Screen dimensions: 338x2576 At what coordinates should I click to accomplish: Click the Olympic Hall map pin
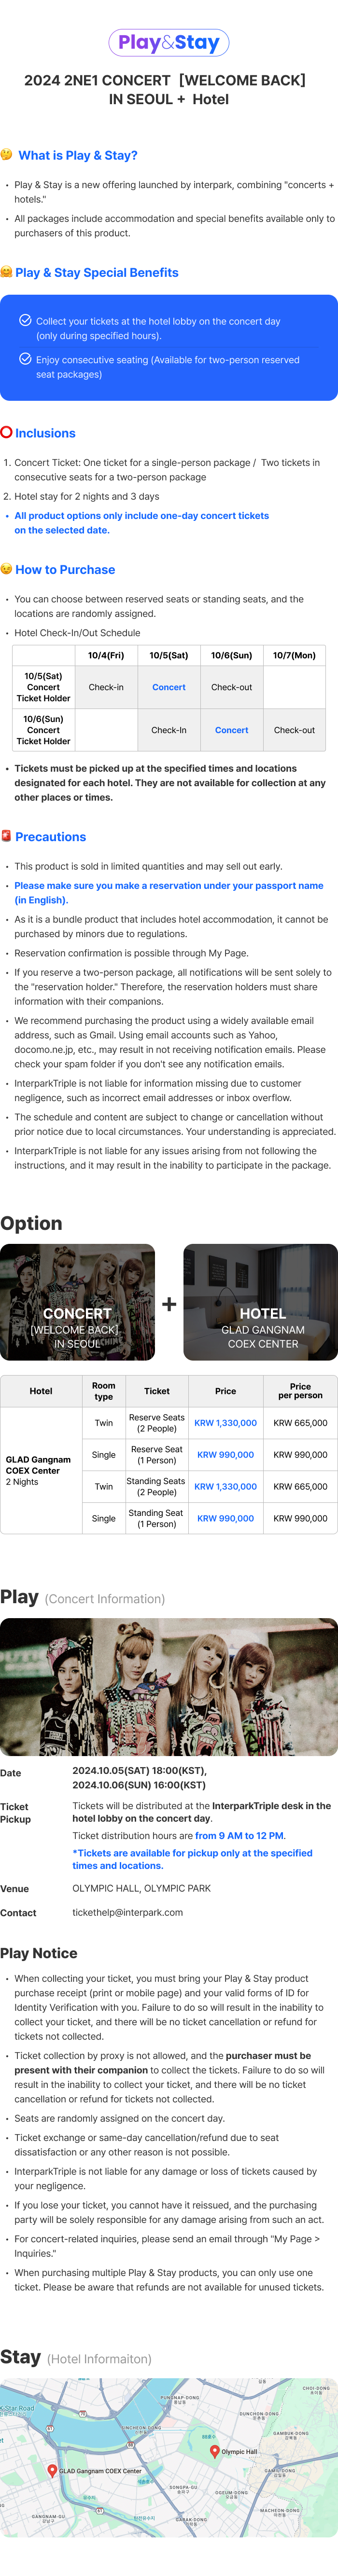[x=214, y=2450]
